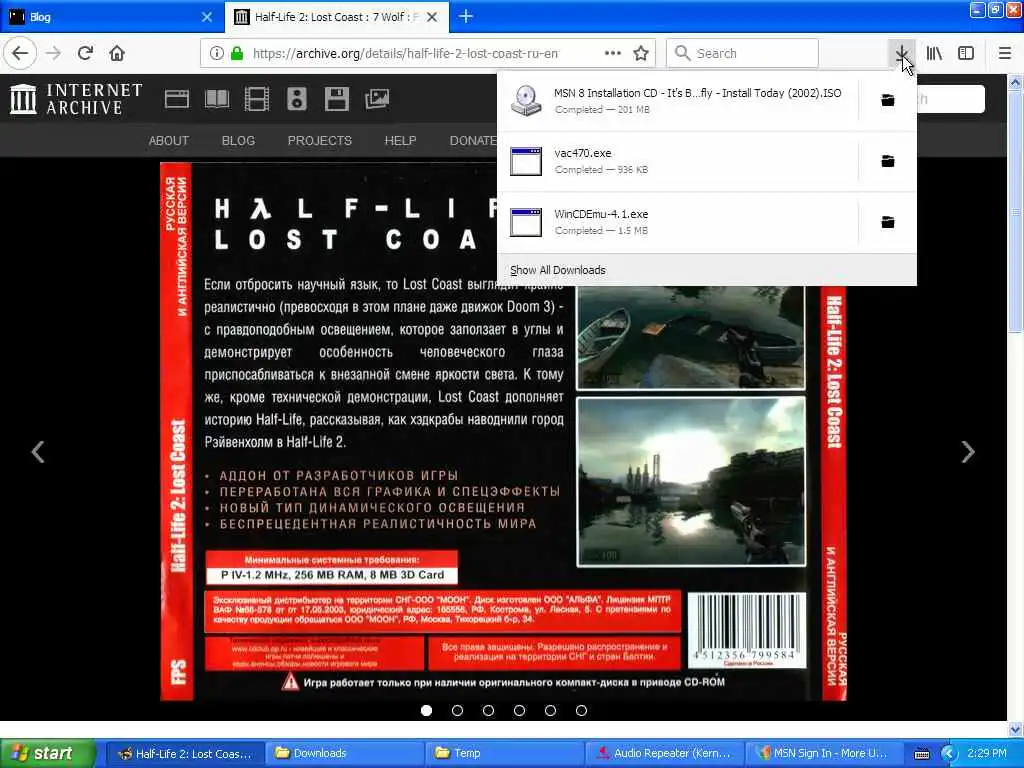Open containing folder for WinCDEmu-4.1.exe
Viewport: 1024px width, 768px height.
[888, 222]
